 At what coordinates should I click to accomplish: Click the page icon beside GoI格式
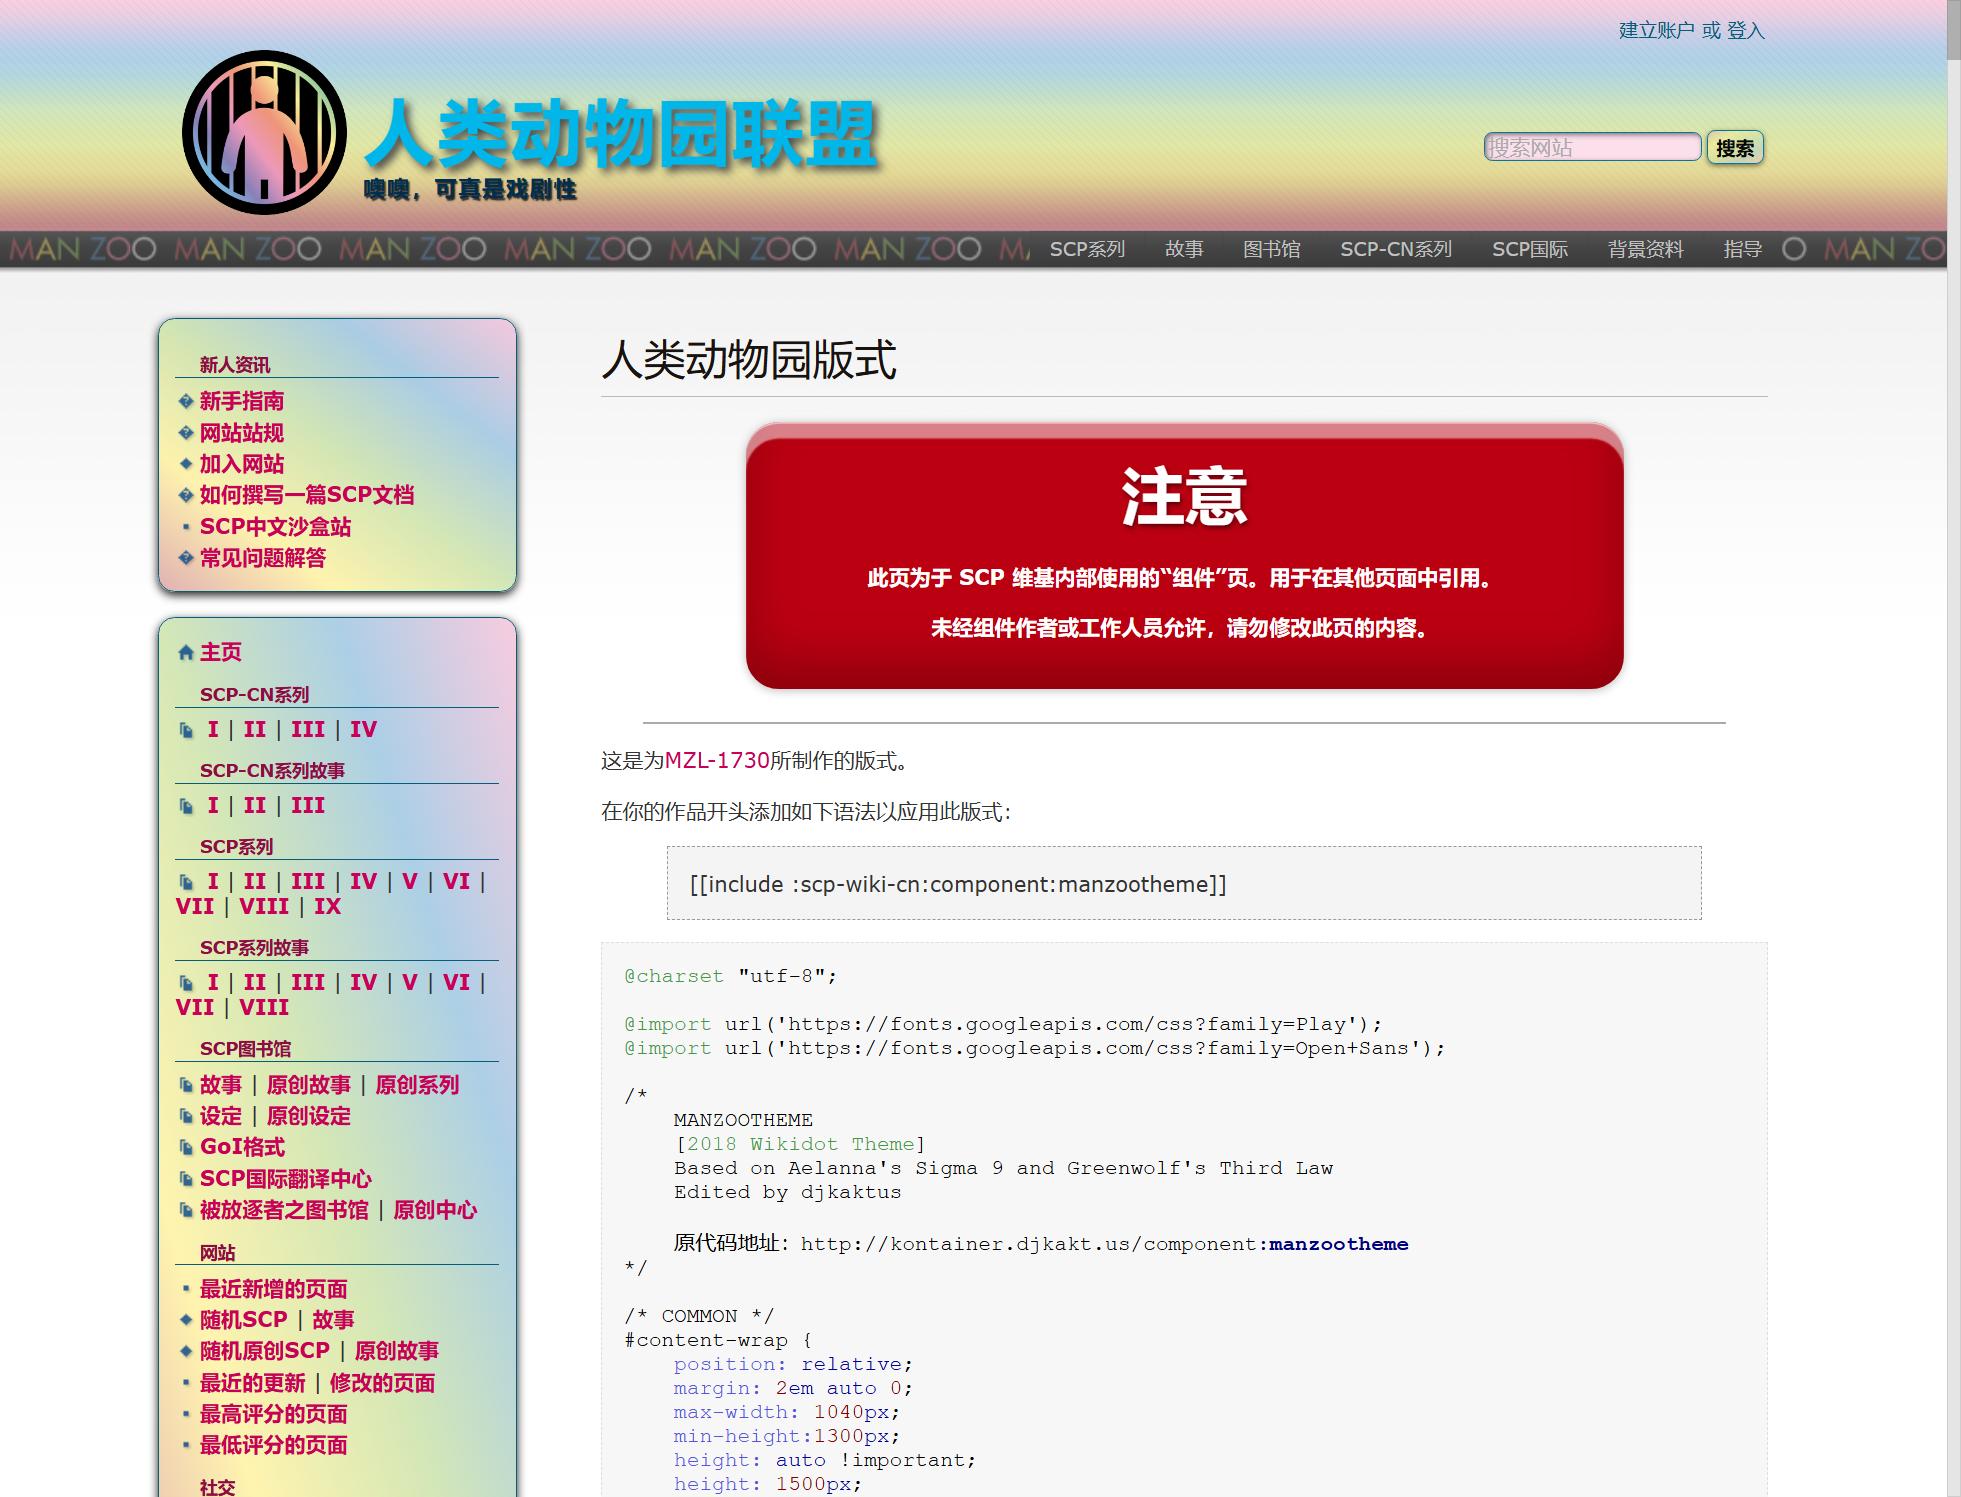185,1148
